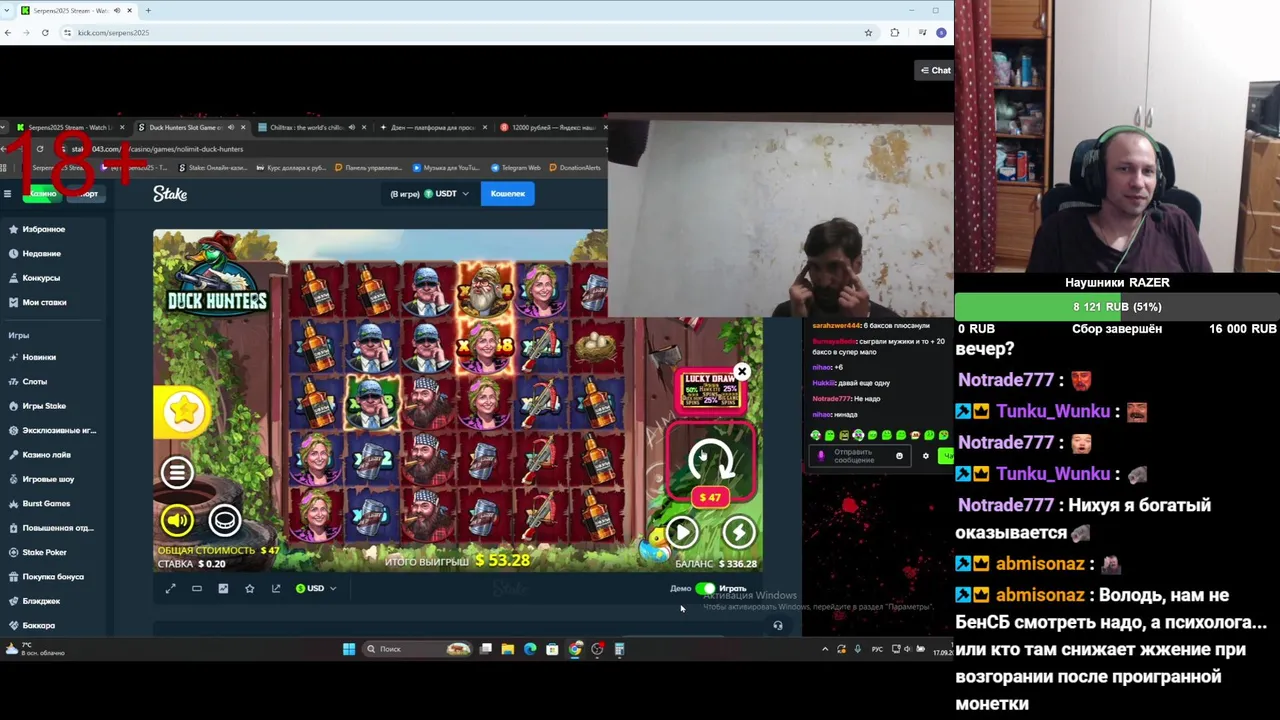Image resolution: width=1280 pixels, height=720 pixels.
Task: Open Казино лайв category
Action: 46,455
